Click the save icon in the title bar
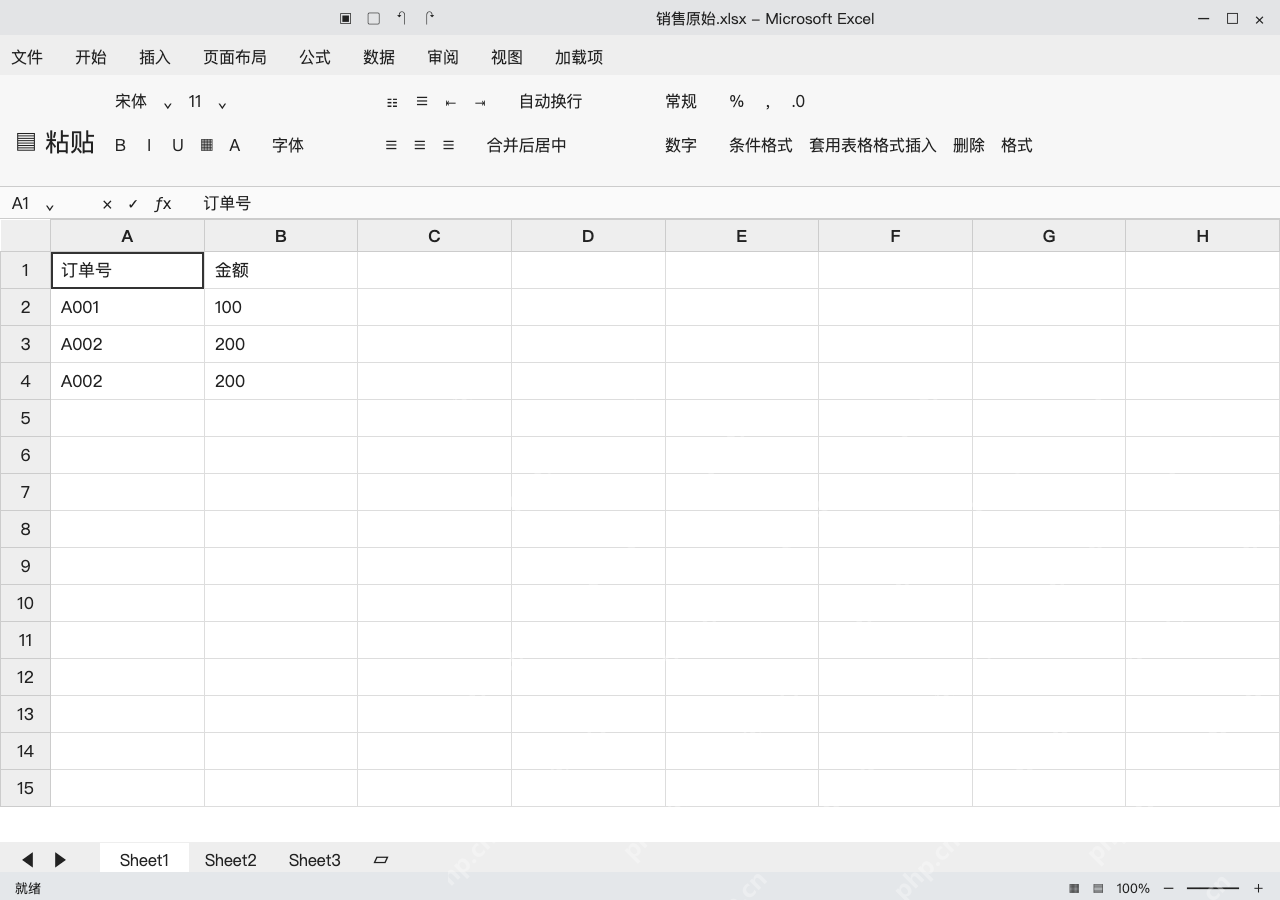 pos(345,18)
